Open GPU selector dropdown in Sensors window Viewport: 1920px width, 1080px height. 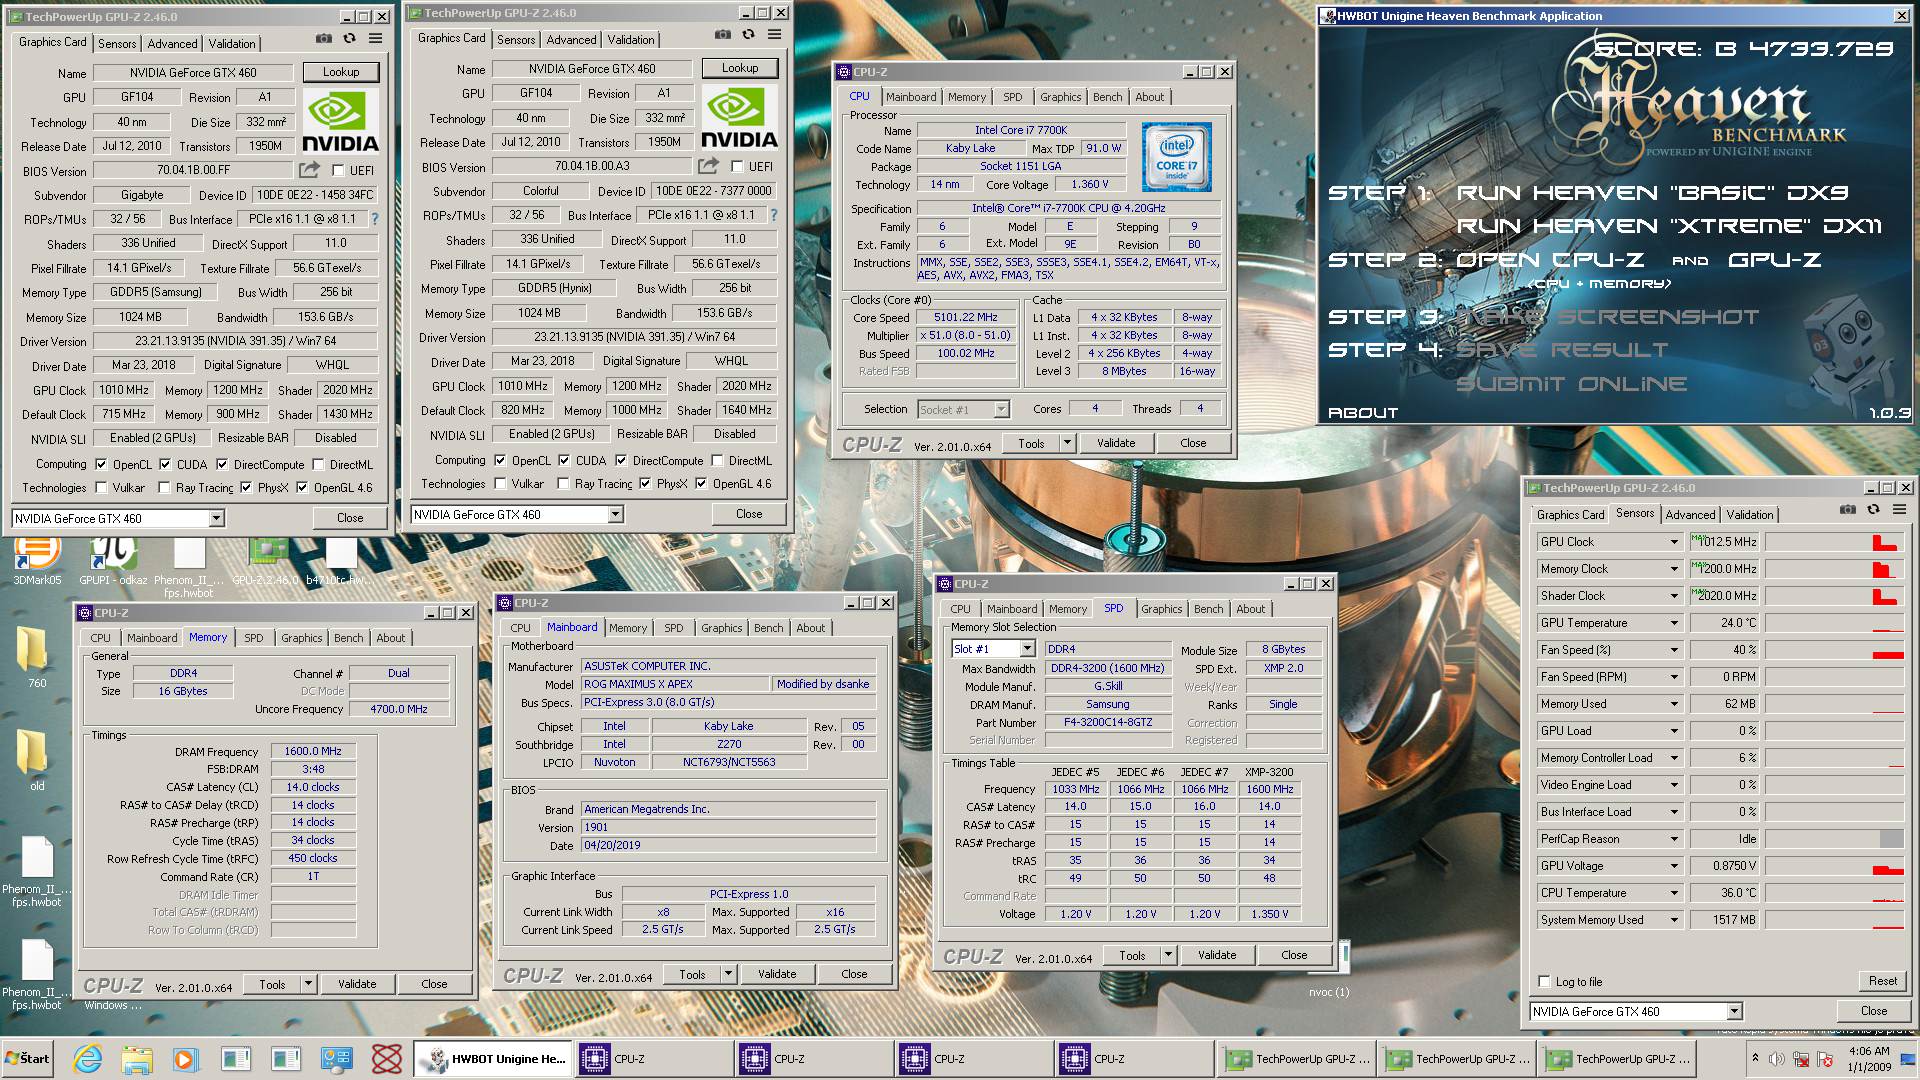1734,1011
